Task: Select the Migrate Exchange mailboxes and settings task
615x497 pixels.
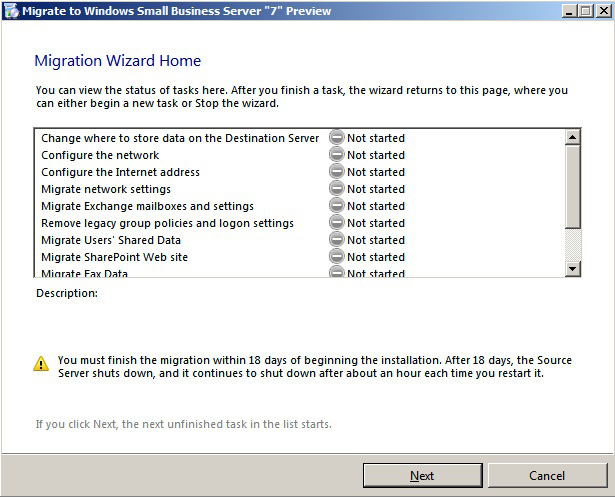Action: [147, 206]
